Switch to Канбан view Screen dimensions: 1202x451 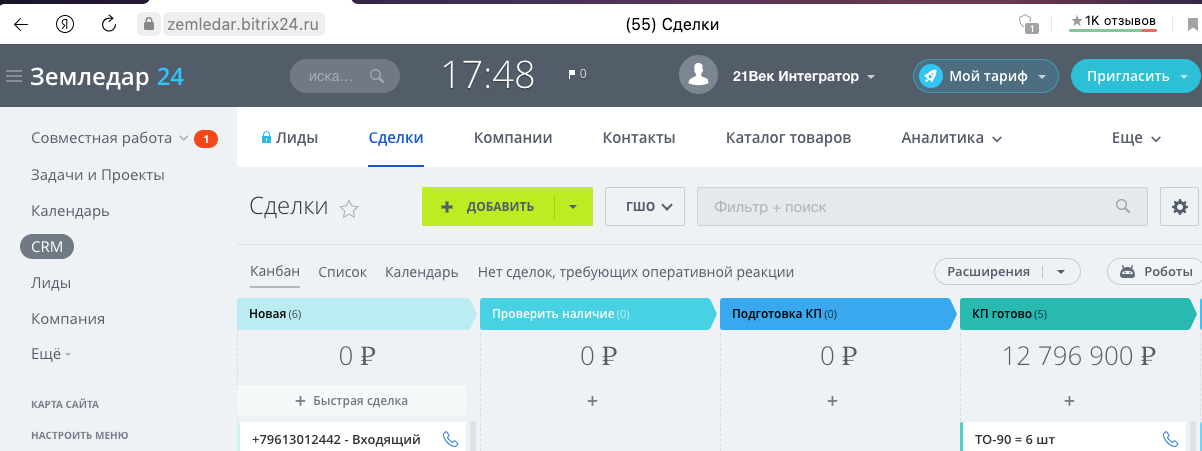coord(274,272)
